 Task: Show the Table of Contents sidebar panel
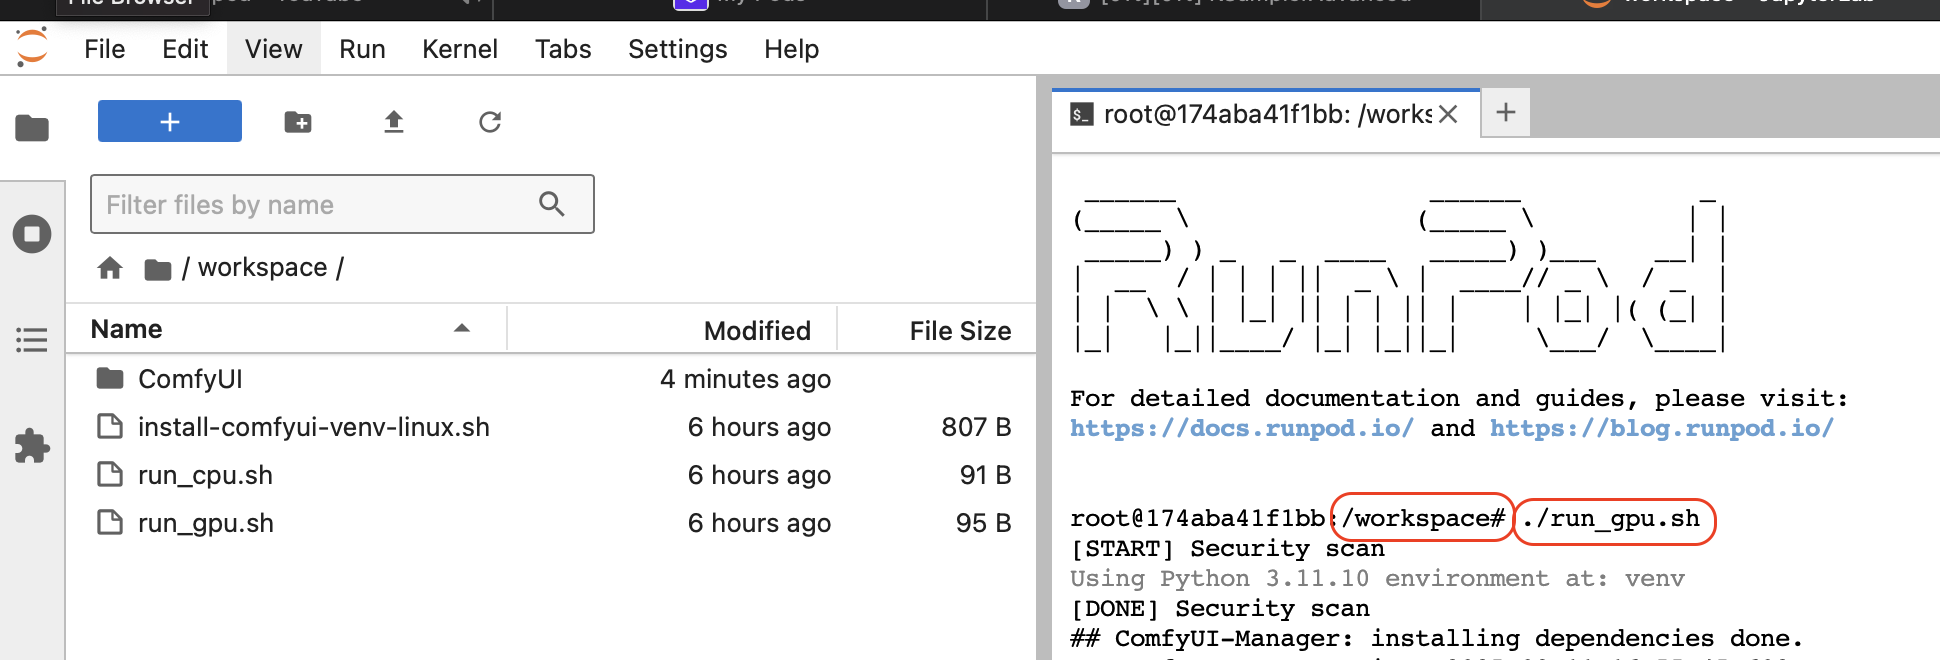(x=32, y=340)
